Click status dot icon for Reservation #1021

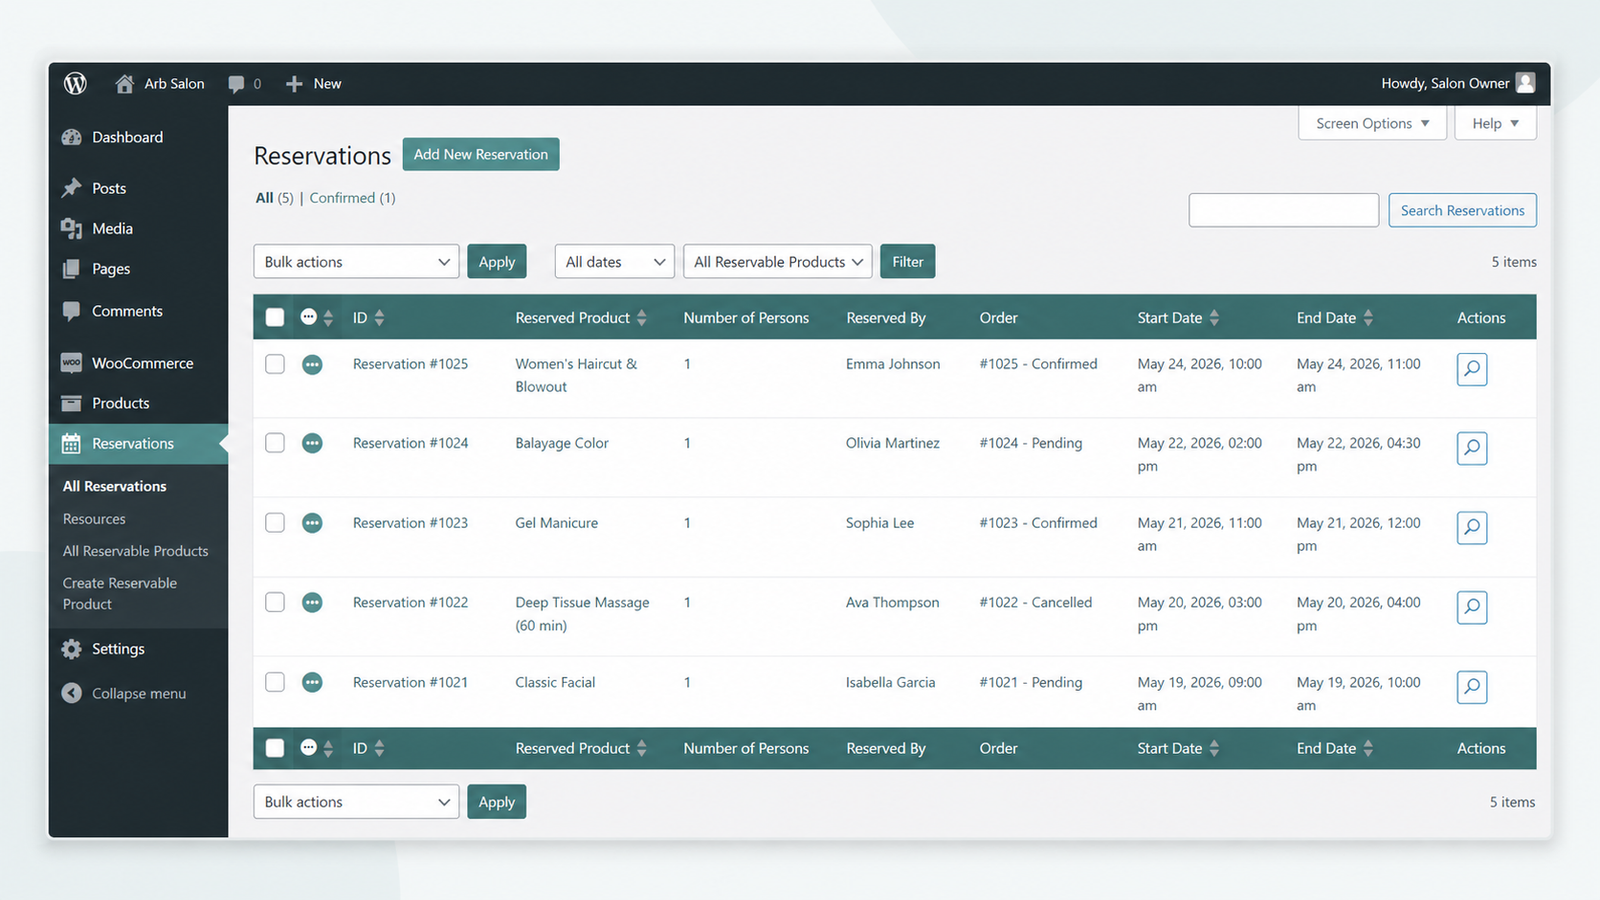(x=312, y=682)
